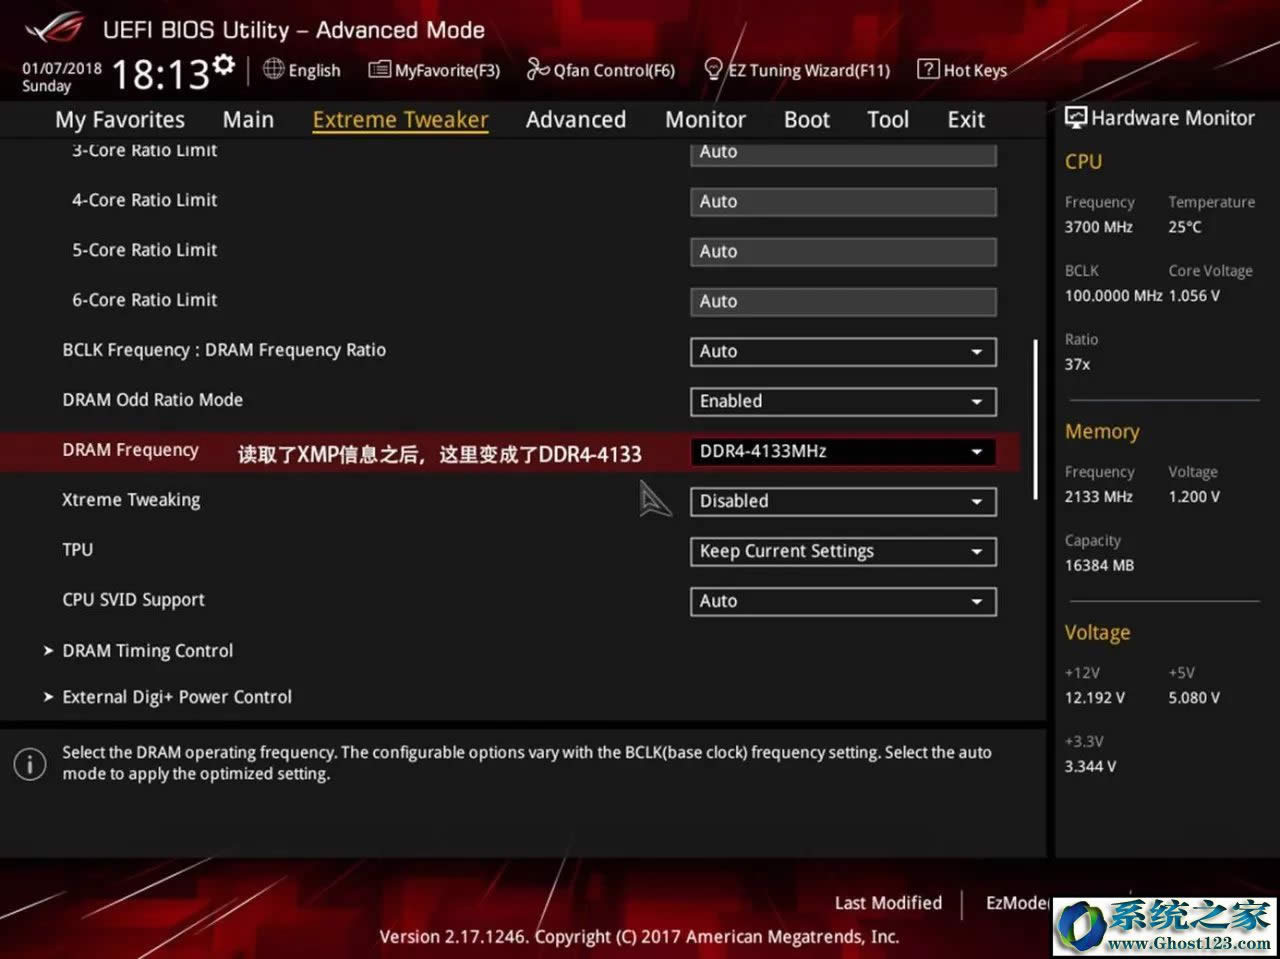The width and height of the screenshot is (1280, 959).
Task: Launch the EZ Tuning Wizard
Action: (797, 70)
